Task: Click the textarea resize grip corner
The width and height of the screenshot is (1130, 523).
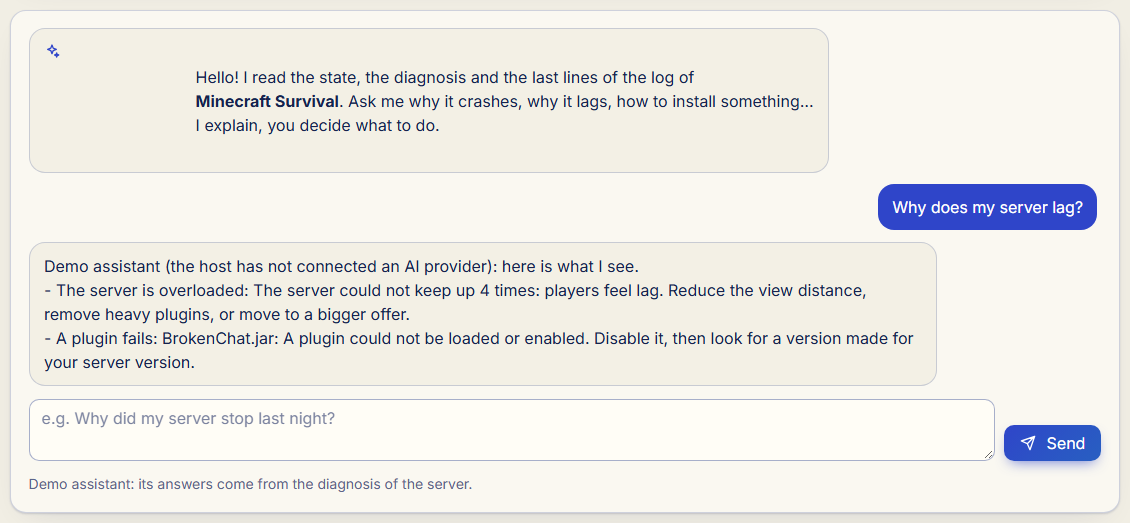Action: pyautogui.click(x=989, y=455)
